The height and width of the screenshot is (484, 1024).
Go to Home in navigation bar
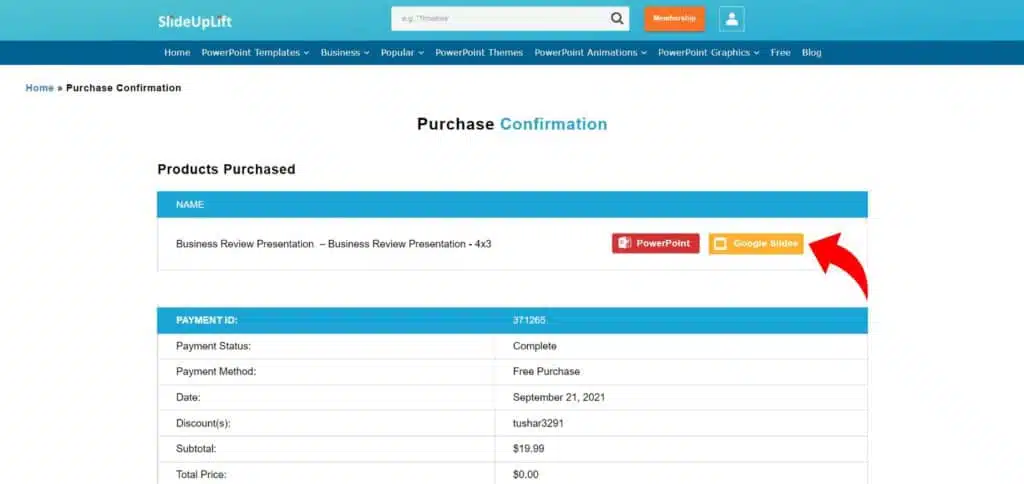tap(177, 53)
